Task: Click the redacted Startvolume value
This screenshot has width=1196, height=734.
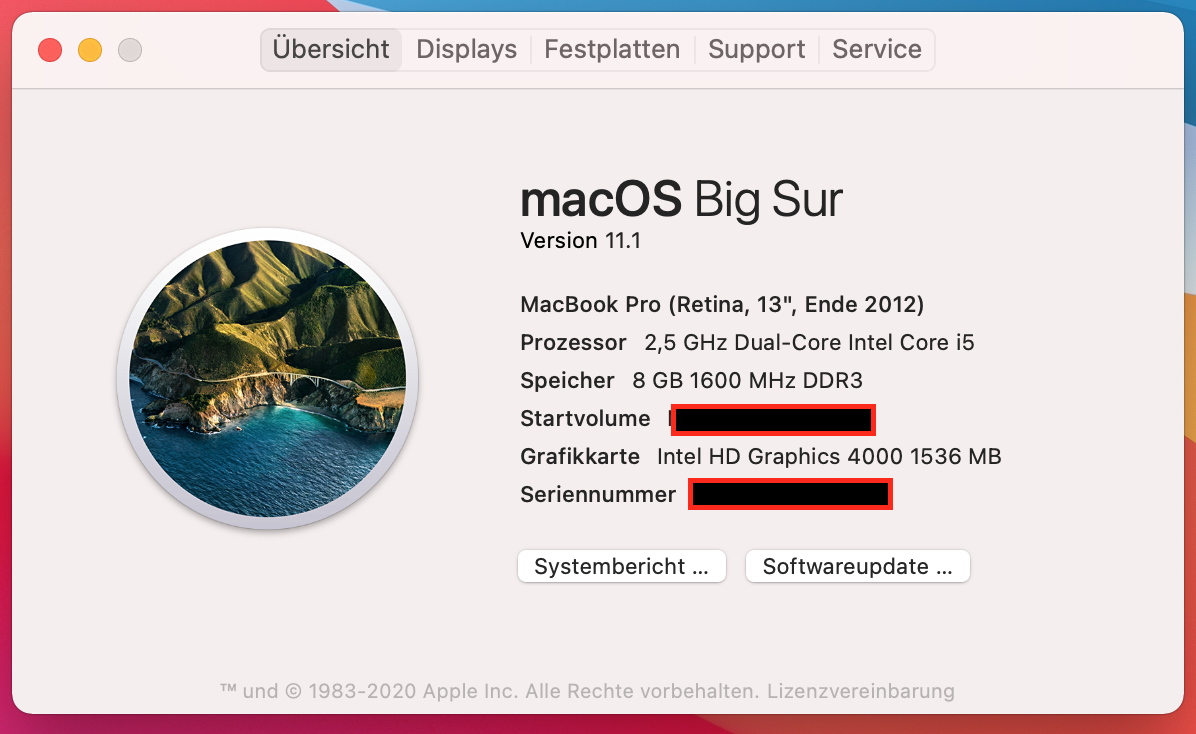Action: 773,419
